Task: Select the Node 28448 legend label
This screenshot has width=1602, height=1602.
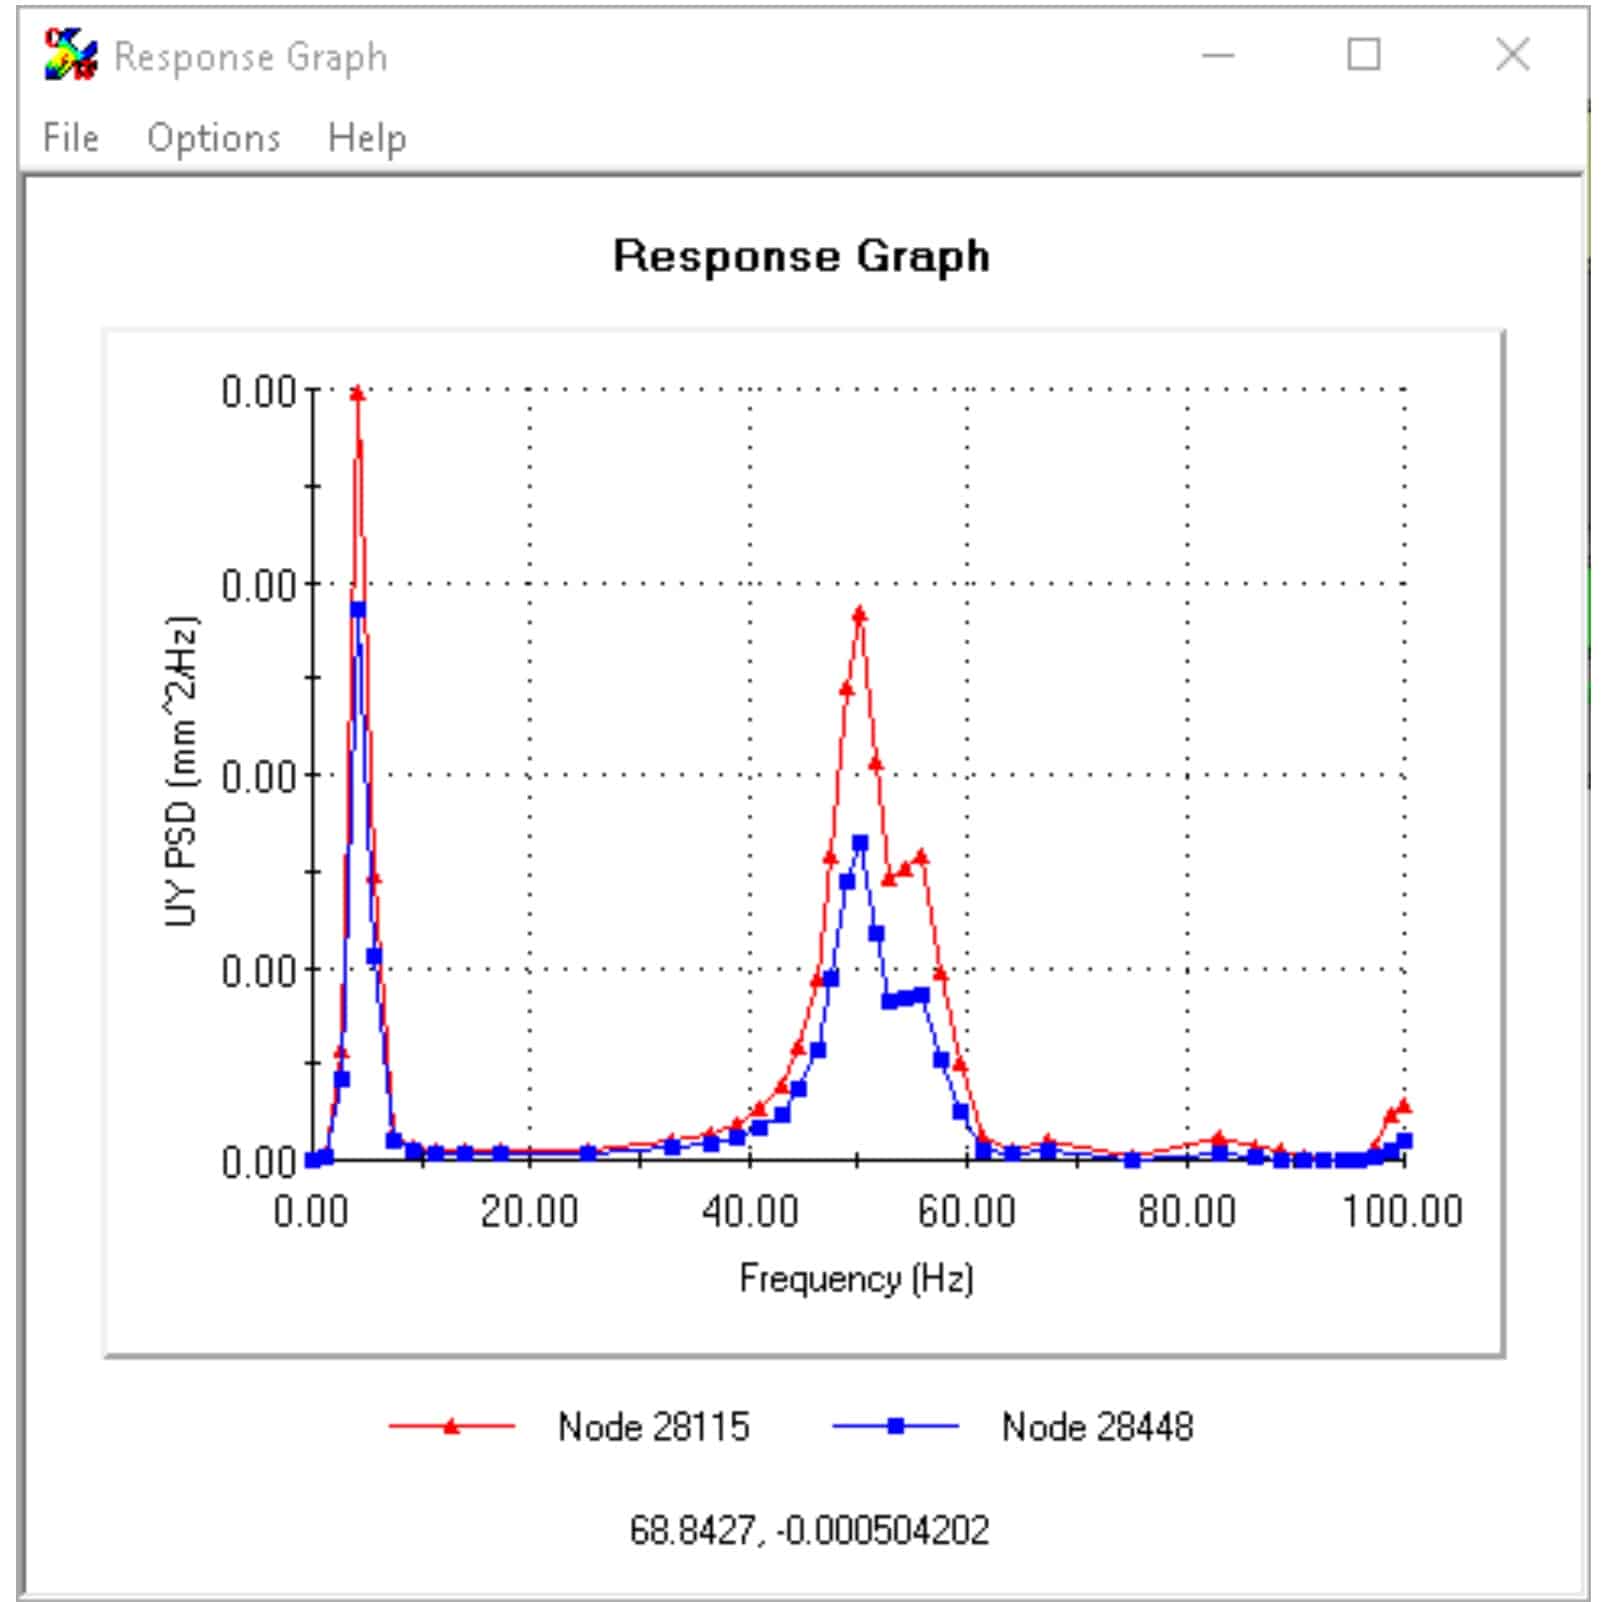Action: coord(1097,1427)
